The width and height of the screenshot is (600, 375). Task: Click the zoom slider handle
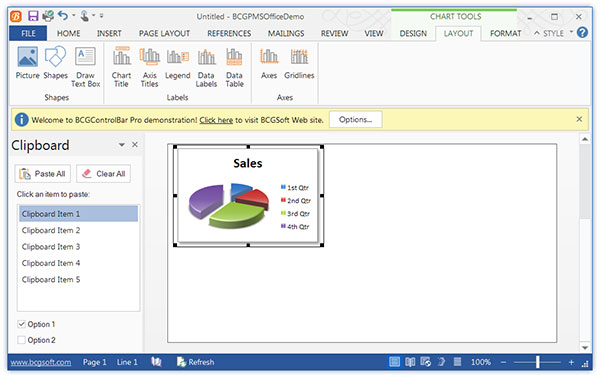coord(538,362)
